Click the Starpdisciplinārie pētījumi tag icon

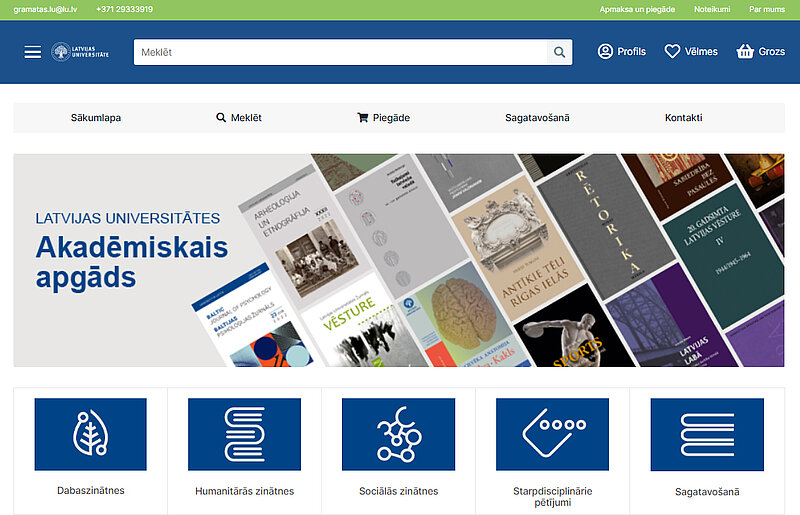coord(553,434)
